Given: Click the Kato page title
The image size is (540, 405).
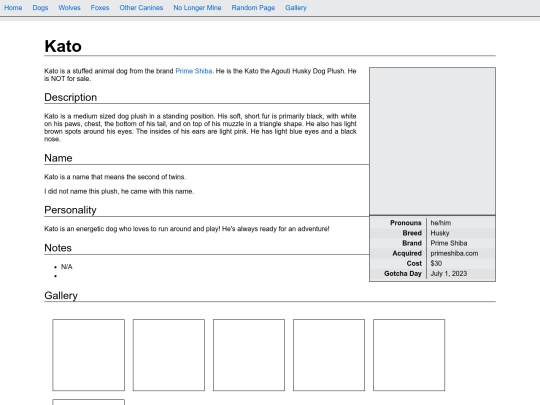Looking at the screenshot, I should pos(63,46).
